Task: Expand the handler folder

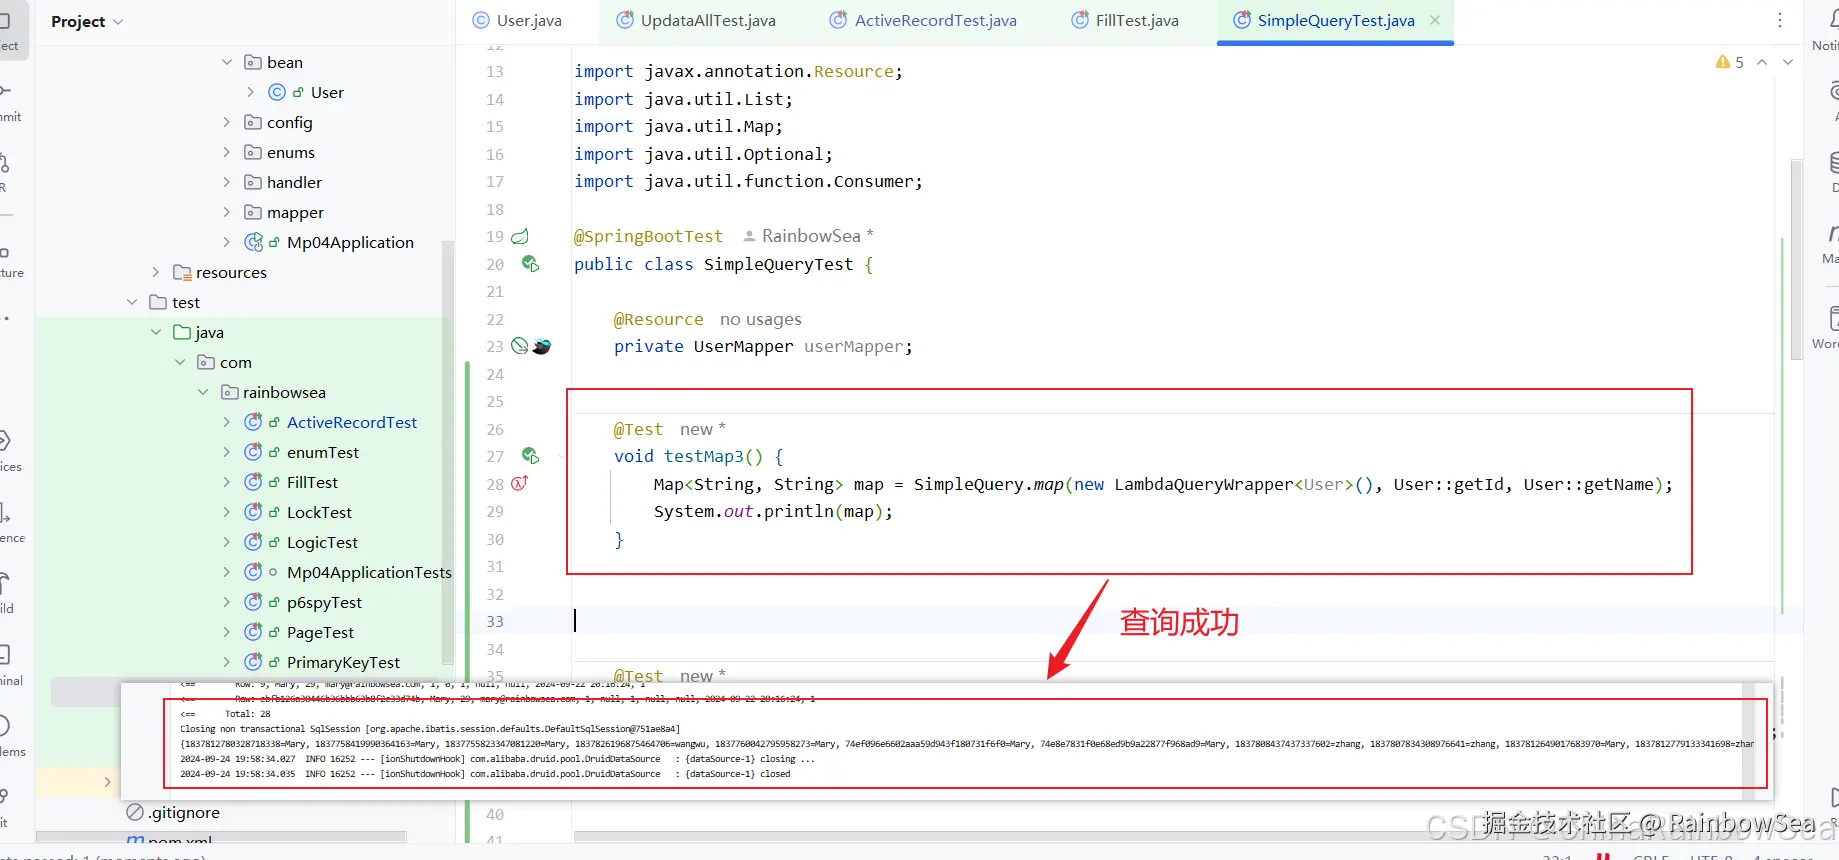Action: tap(227, 182)
